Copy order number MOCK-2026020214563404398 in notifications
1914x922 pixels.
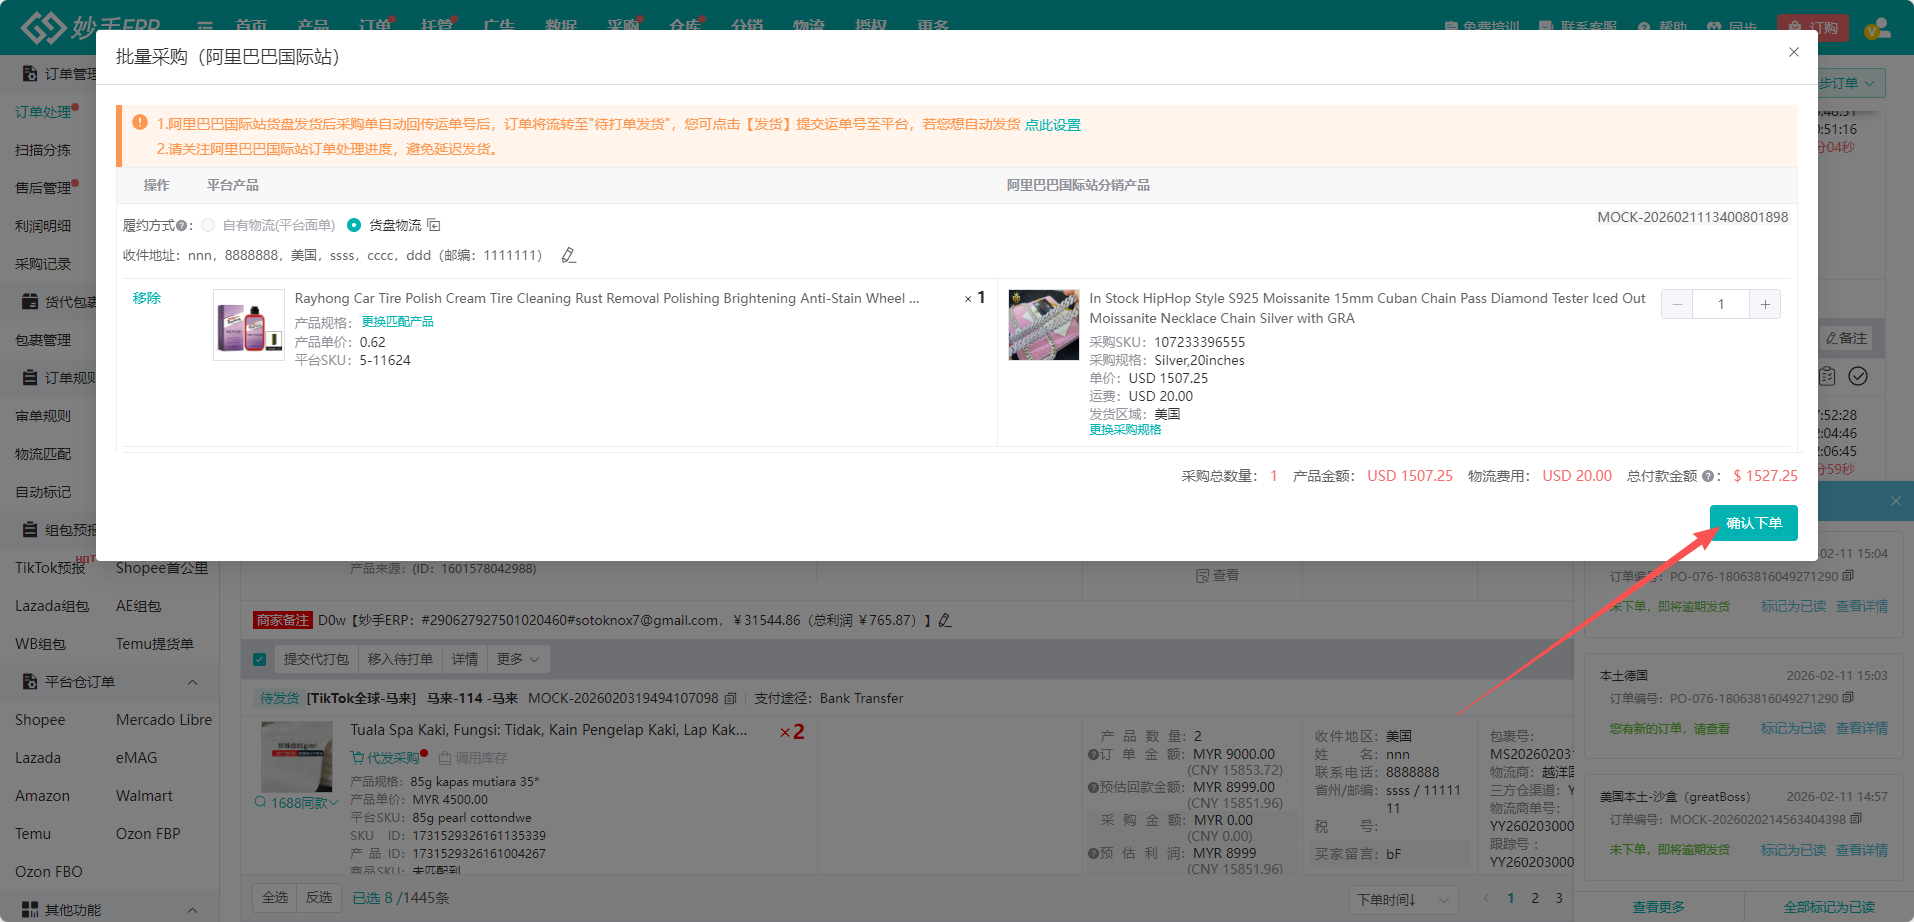click(1856, 819)
